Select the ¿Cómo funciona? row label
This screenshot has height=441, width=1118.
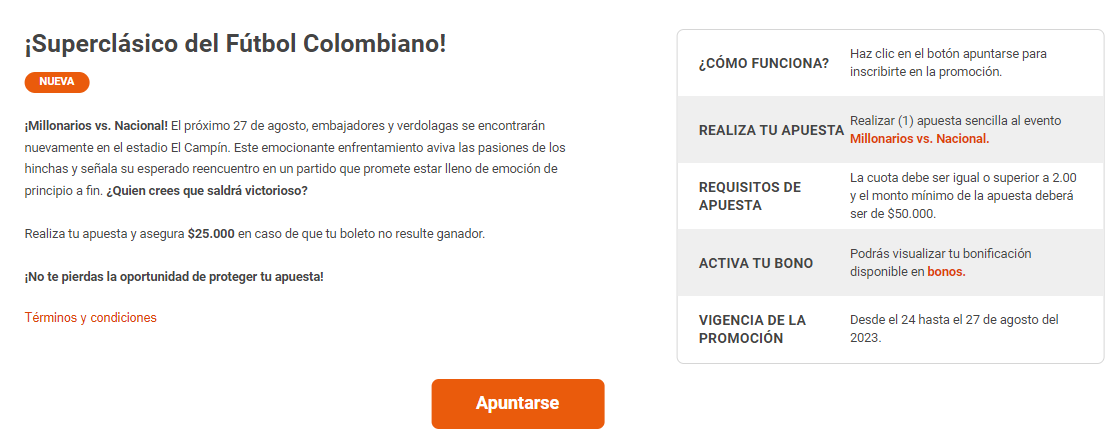[x=763, y=63]
